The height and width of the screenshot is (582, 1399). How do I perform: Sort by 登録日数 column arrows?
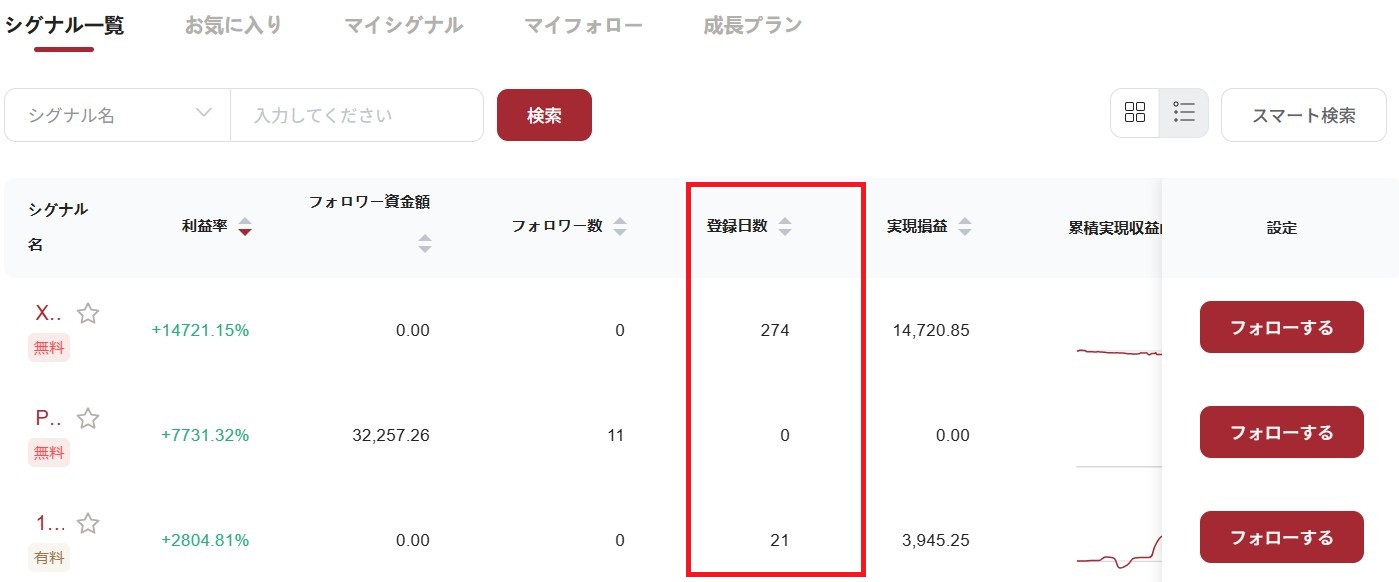tap(785, 227)
